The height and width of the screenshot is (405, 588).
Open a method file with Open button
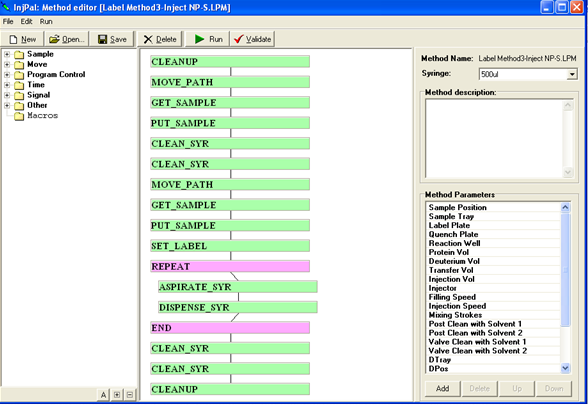coord(67,39)
